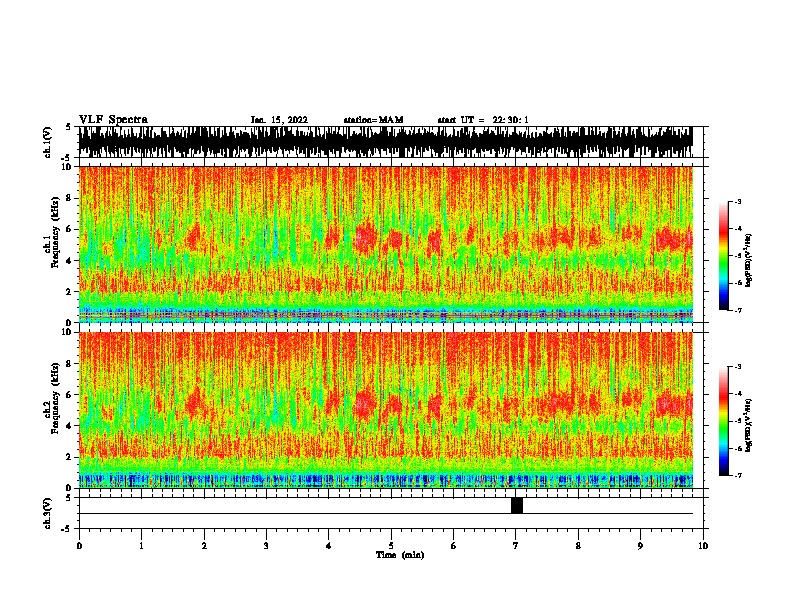The width and height of the screenshot is (792, 612).
Task: Click the '10' kHz tick on ch.1 frequency axis
Action: pos(67,167)
